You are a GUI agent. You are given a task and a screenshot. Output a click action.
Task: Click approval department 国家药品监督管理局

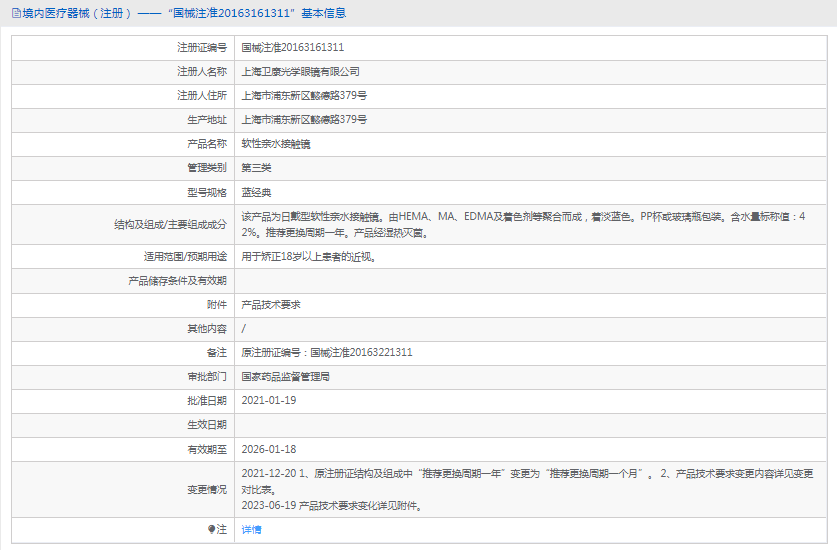285,377
